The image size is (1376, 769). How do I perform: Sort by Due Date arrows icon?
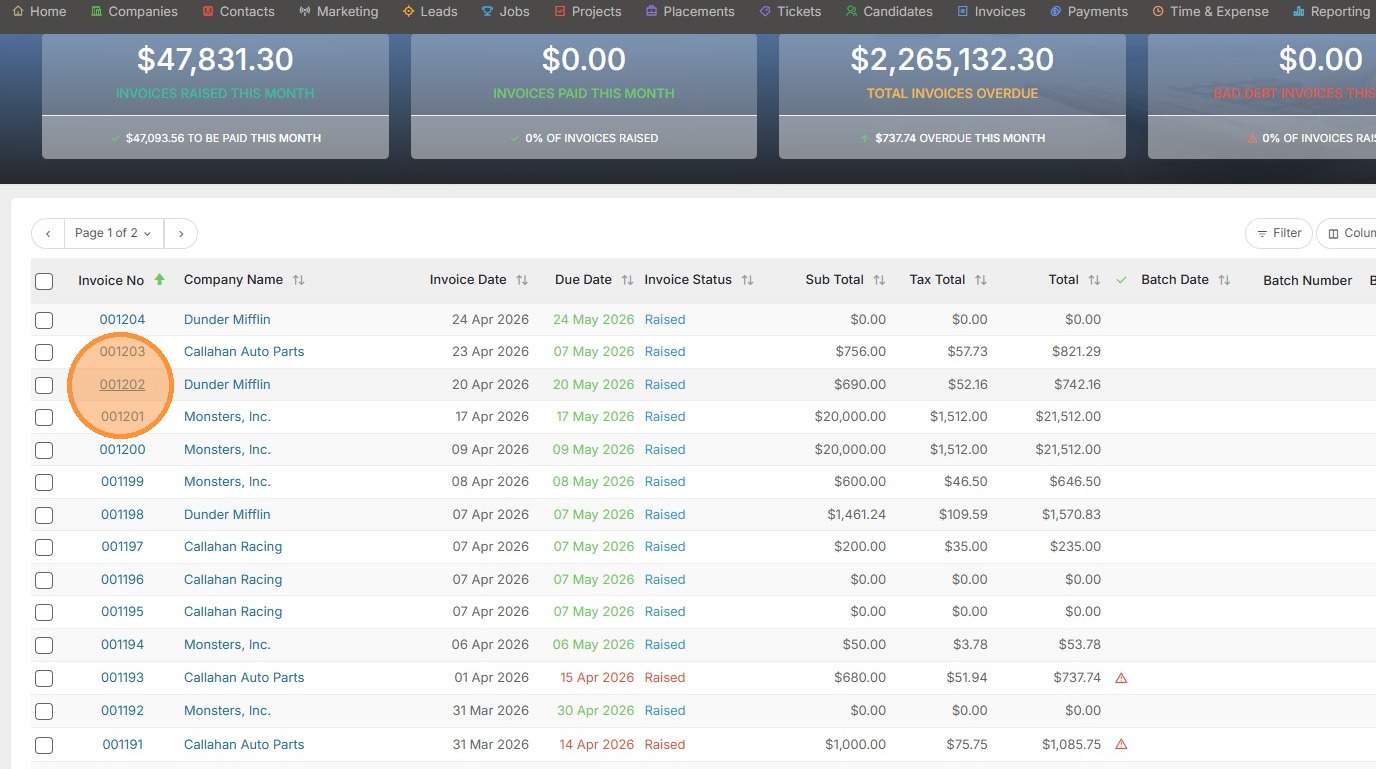point(627,280)
